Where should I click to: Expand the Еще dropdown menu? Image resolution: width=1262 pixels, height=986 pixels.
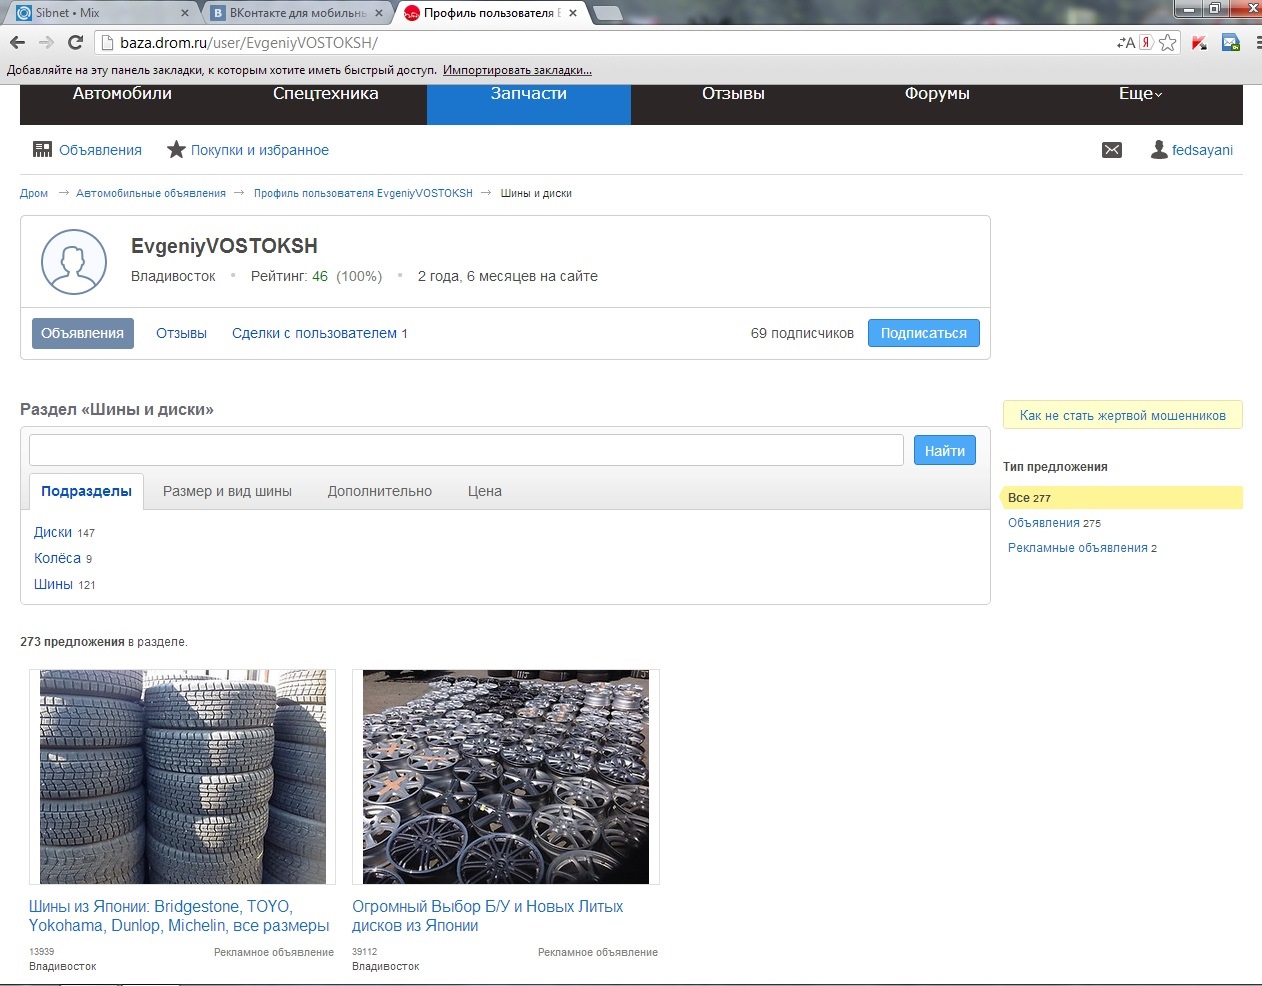[x=1140, y=94]
